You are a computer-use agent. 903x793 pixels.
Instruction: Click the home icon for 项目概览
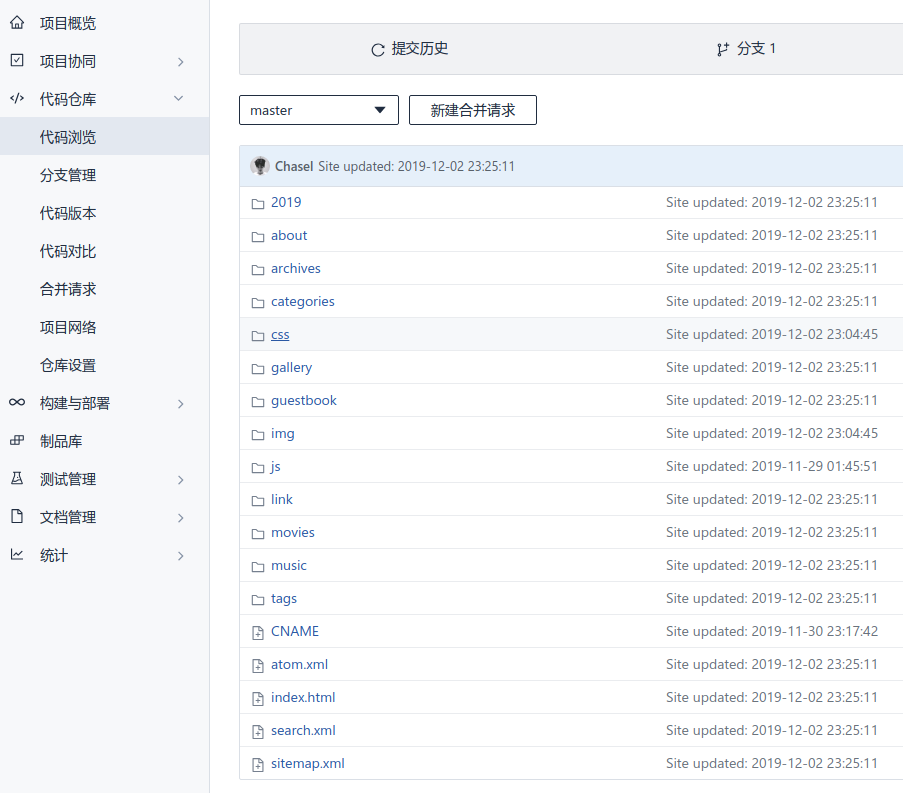tap(17, 23)
